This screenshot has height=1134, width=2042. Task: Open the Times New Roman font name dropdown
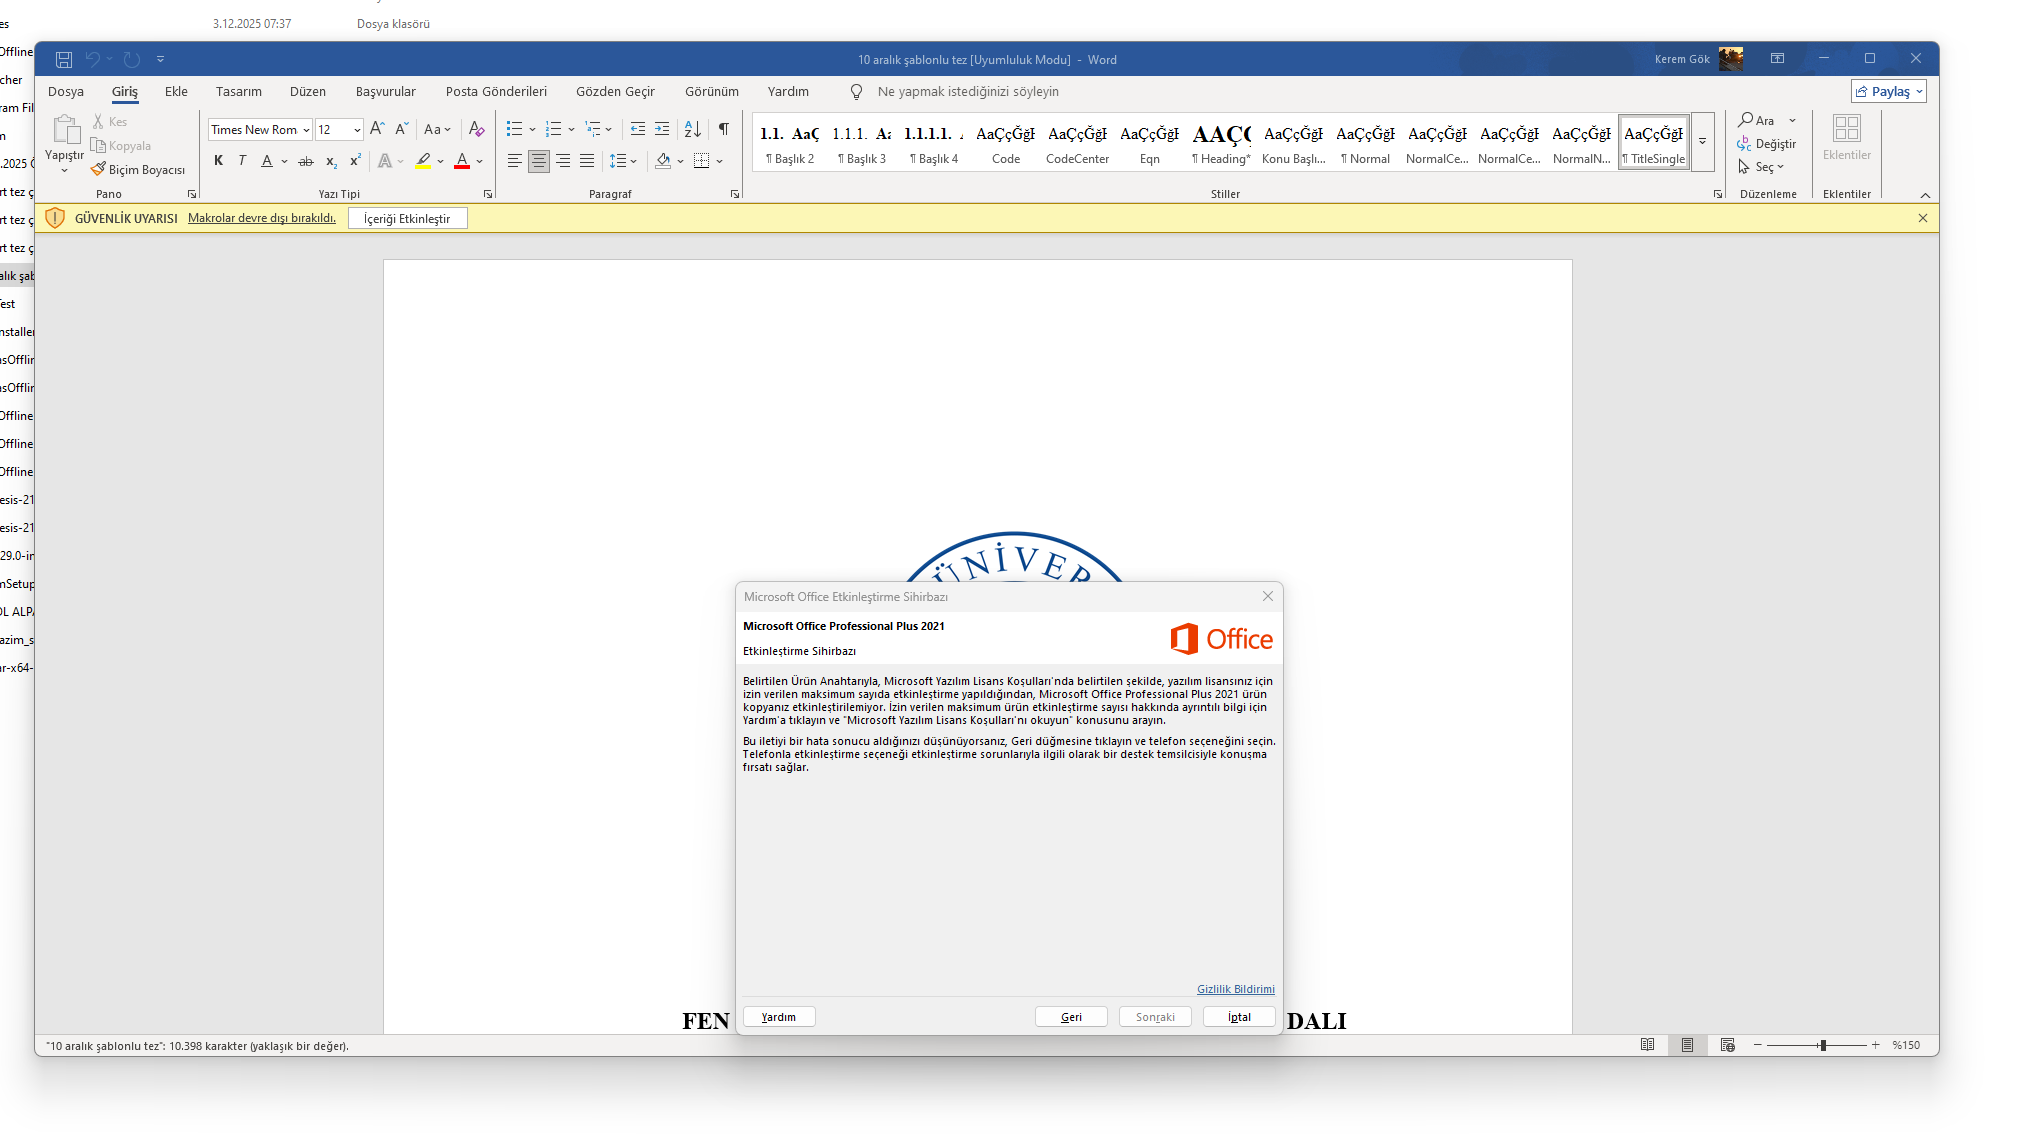(x=306, y=130)
